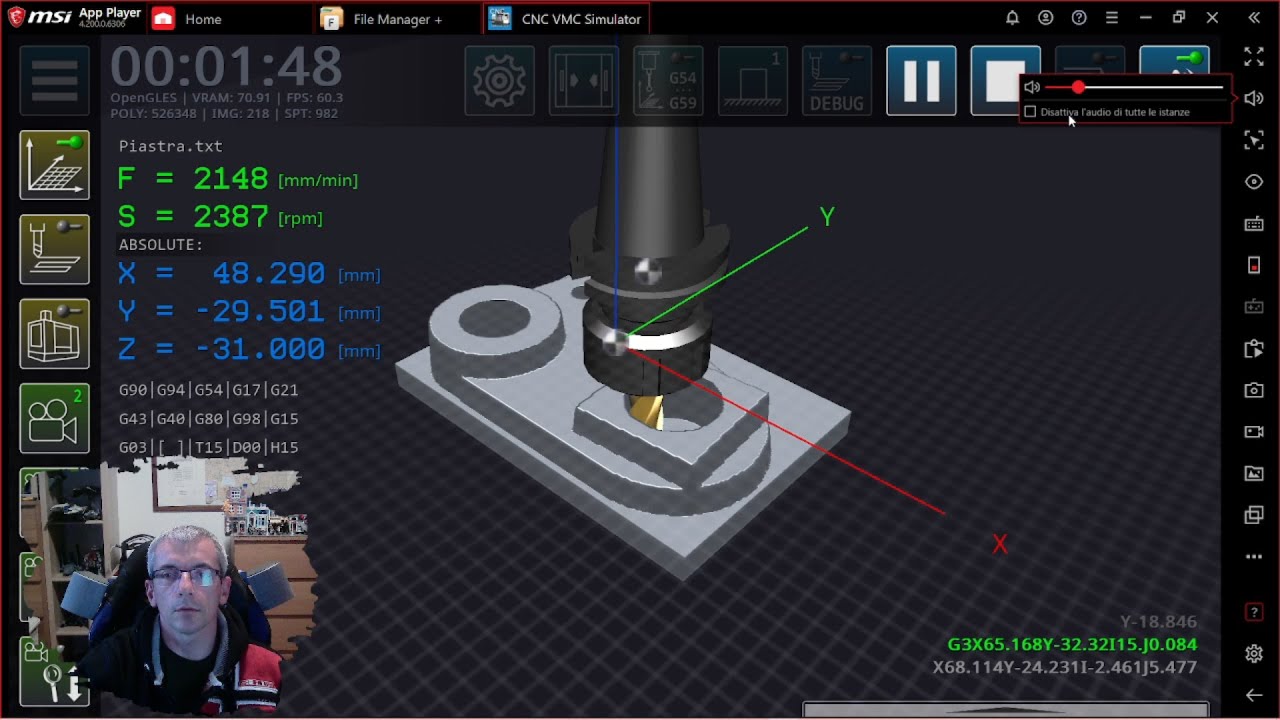Enter fullscreen from the sidebar
Image resolution: width=1280 pixels, height=720 pixels.
[x=1254, y=57]
